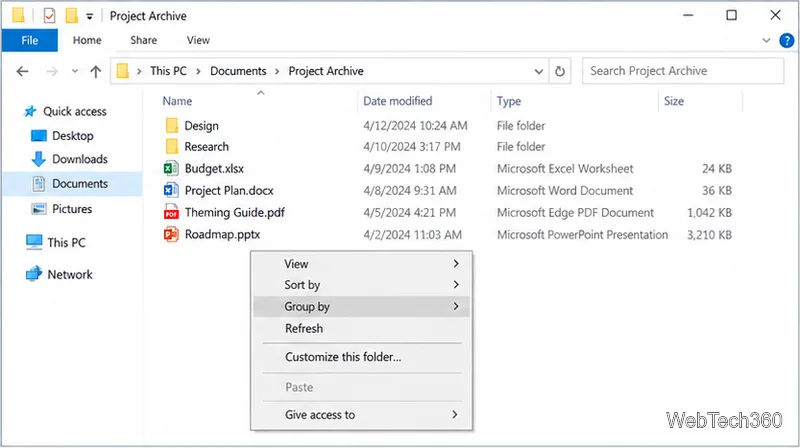Click the Pictures icon in sidebar
The width and height of the screenshot is (800, 448).
click(x=39, y=209)
